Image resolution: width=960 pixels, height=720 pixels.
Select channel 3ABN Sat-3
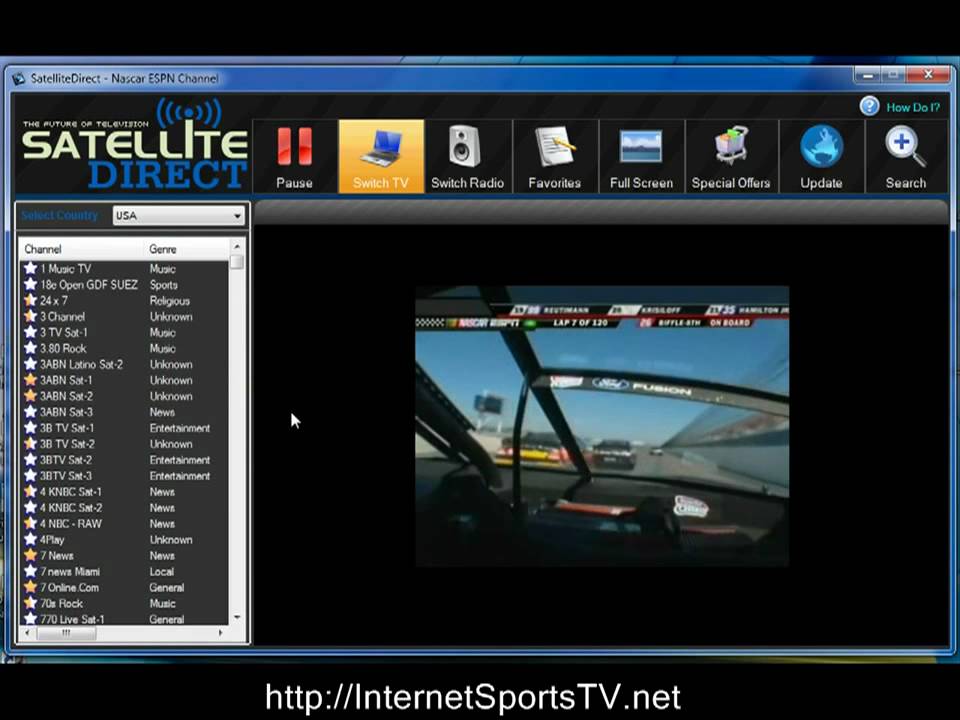(x=124, y=412)
